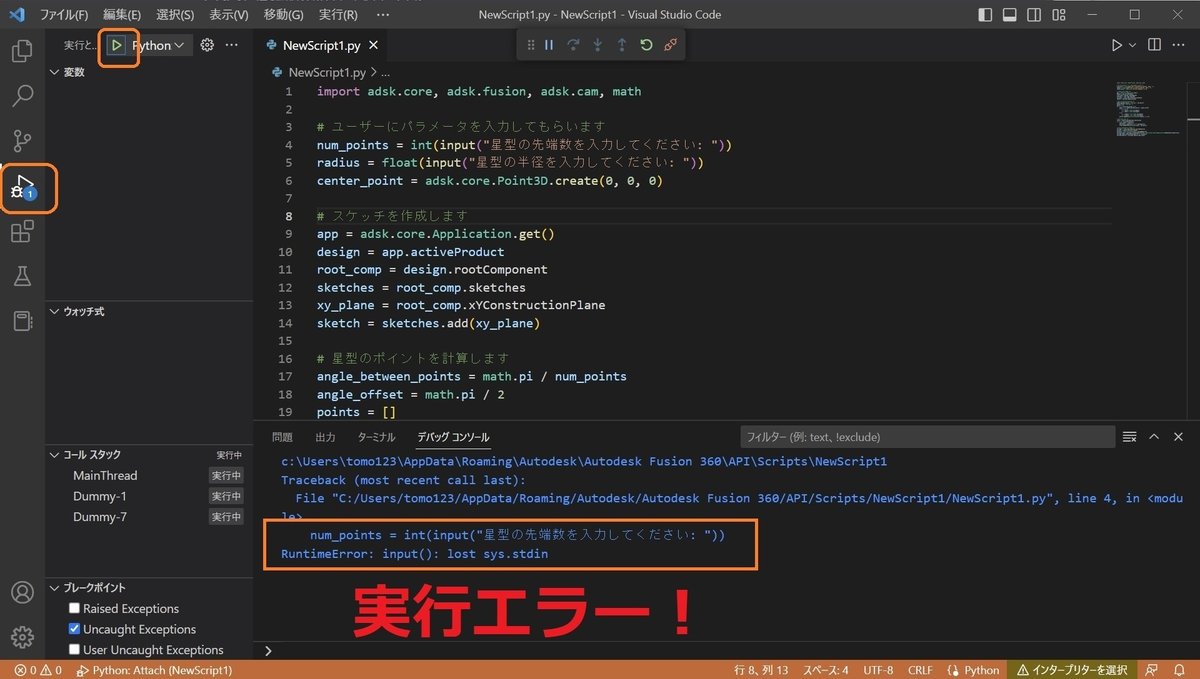The height and width of the screenshot is (679, 1200).
Task: Click スペース: 4 indentation status
Action: pos(826,670)
